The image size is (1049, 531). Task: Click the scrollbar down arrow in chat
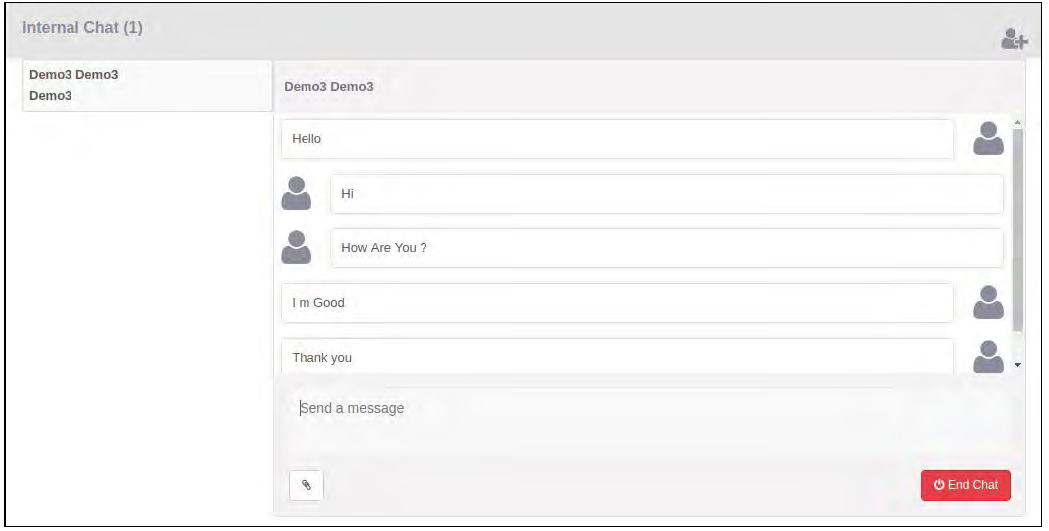(x=1018, y=365)
